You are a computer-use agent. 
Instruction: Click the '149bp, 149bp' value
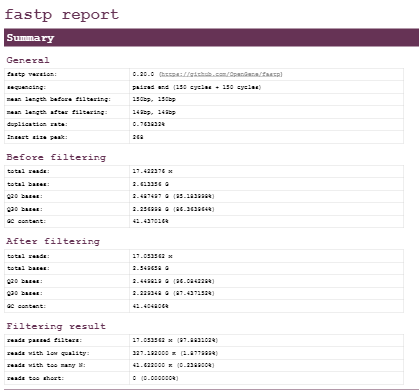click(x=154, y=112)
